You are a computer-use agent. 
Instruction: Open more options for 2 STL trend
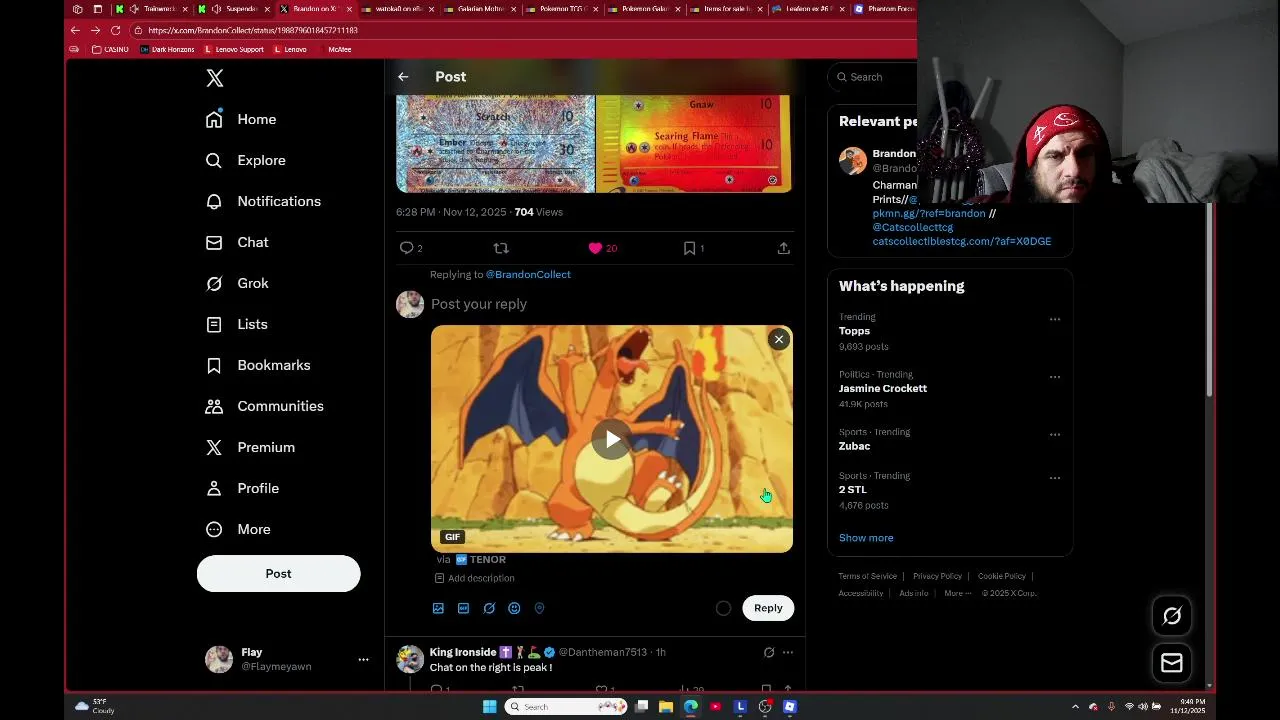[x=1054, y=478]
